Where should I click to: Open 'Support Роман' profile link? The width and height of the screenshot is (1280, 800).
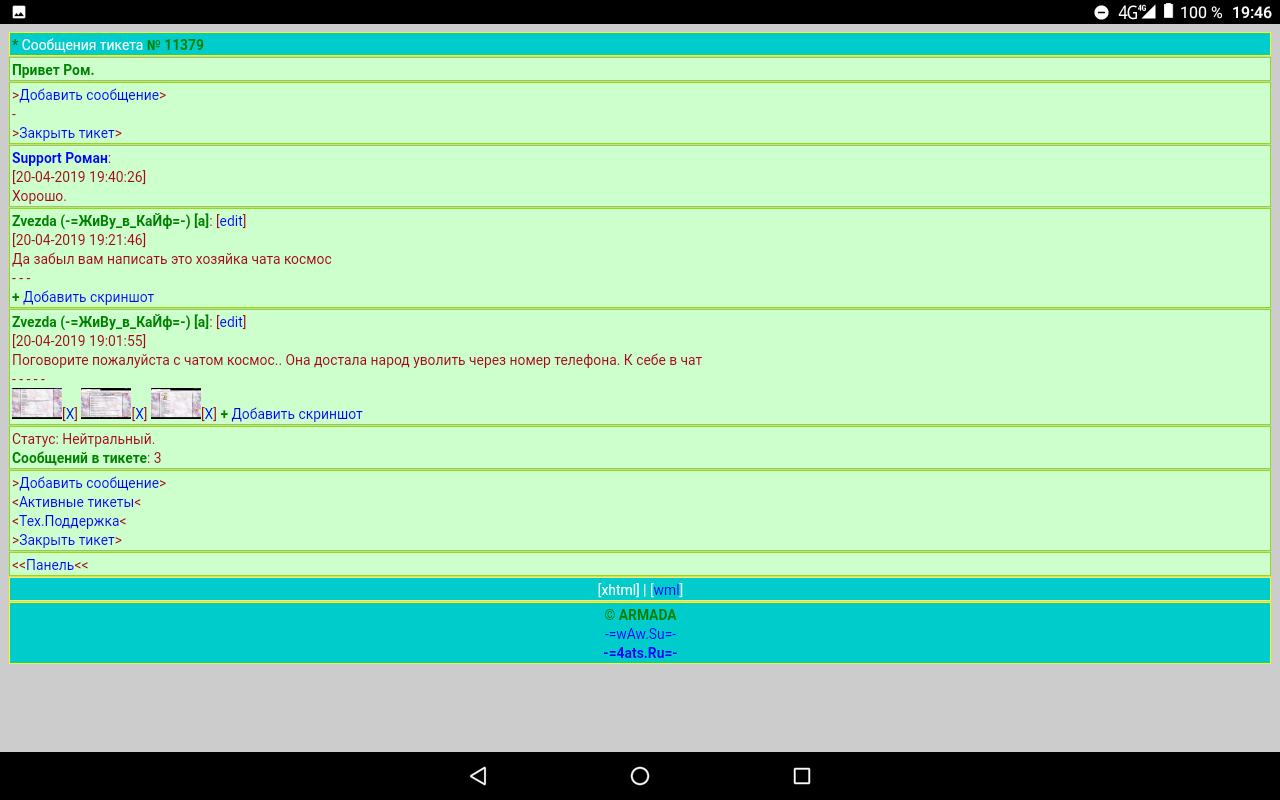coord(59,158)
